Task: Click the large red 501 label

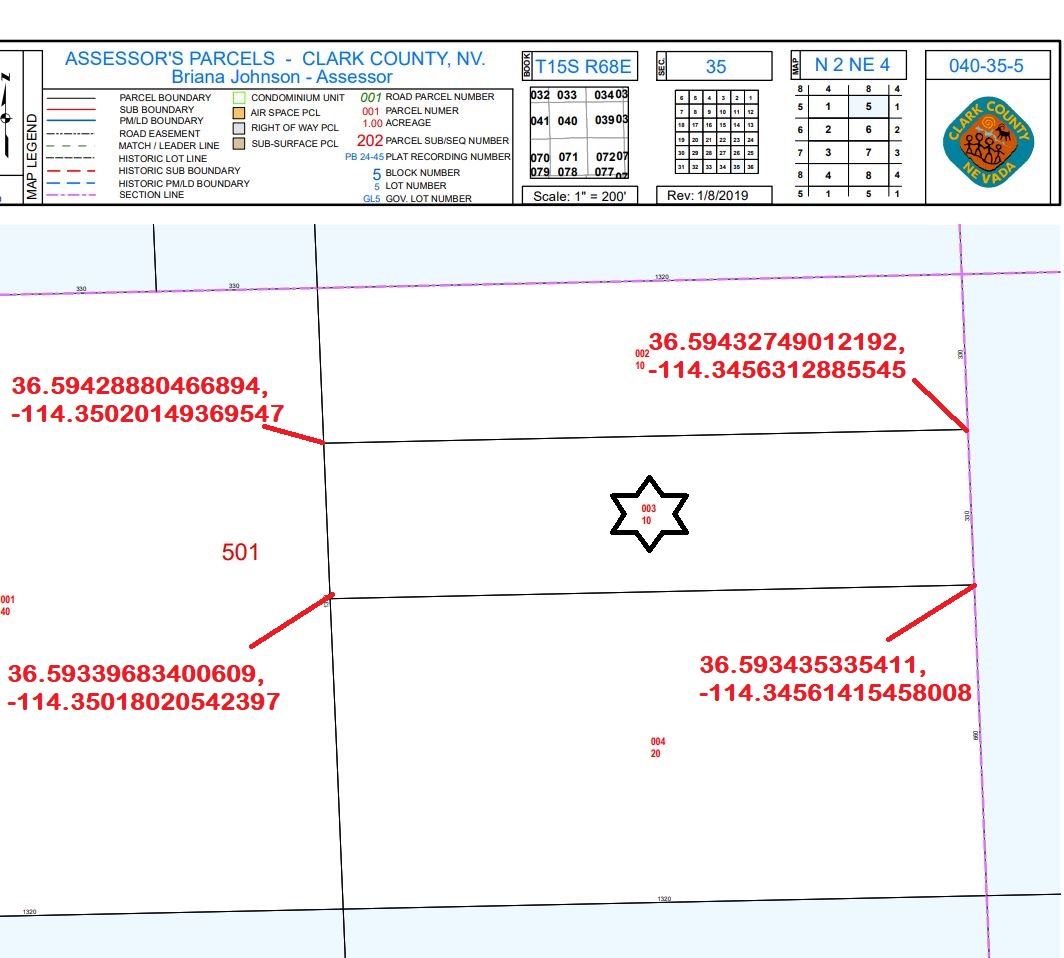Action: pyautogui.click(x=240, y=551)
